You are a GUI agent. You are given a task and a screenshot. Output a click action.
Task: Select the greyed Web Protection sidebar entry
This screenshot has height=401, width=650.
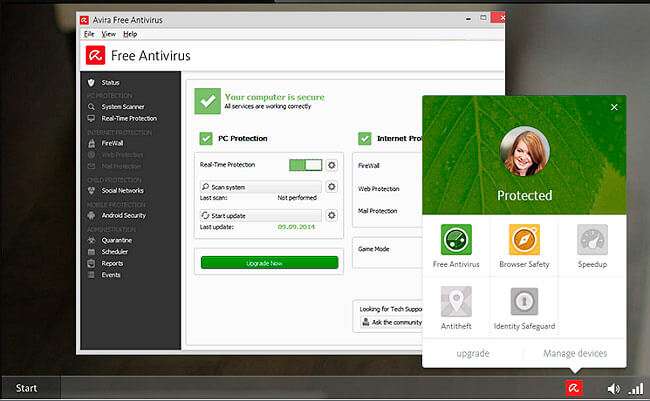click(x=122, y=155)
